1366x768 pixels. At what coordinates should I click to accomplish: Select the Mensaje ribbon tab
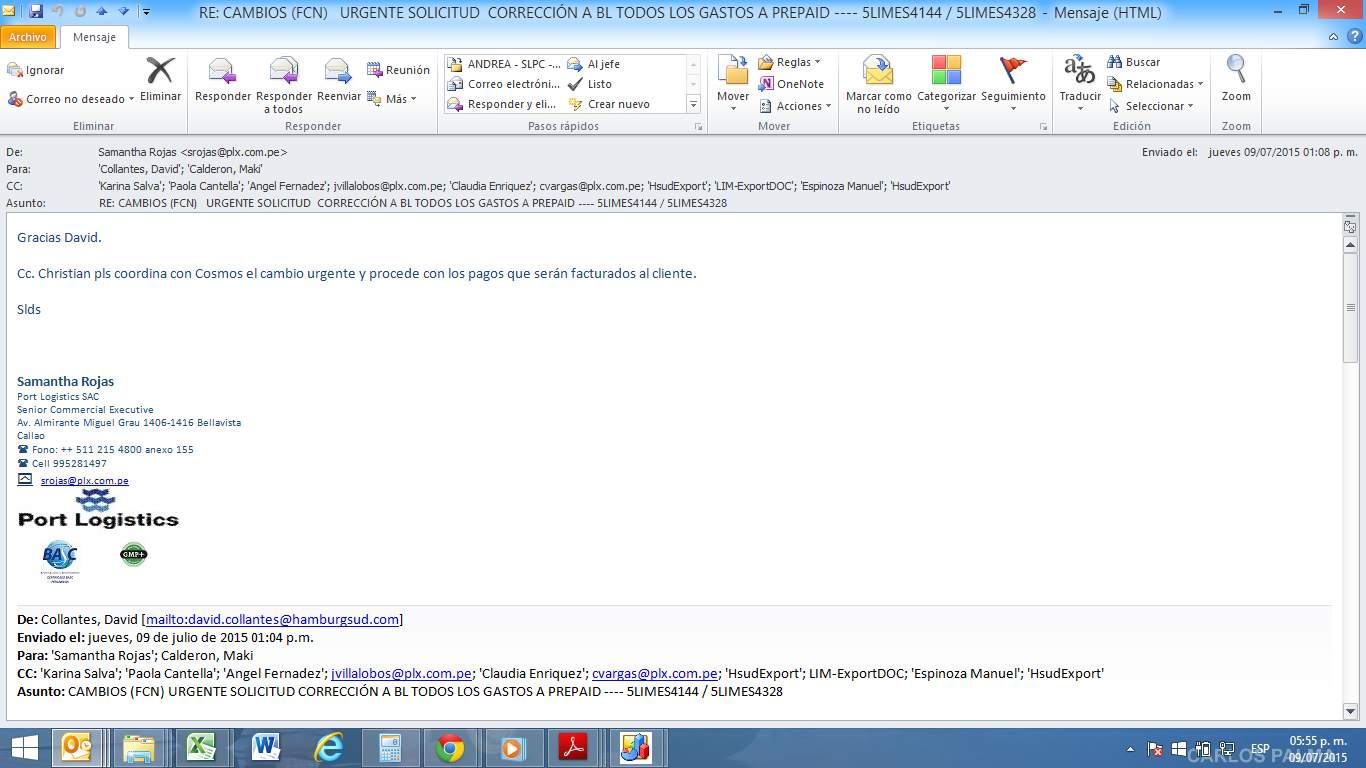[94, 37]
